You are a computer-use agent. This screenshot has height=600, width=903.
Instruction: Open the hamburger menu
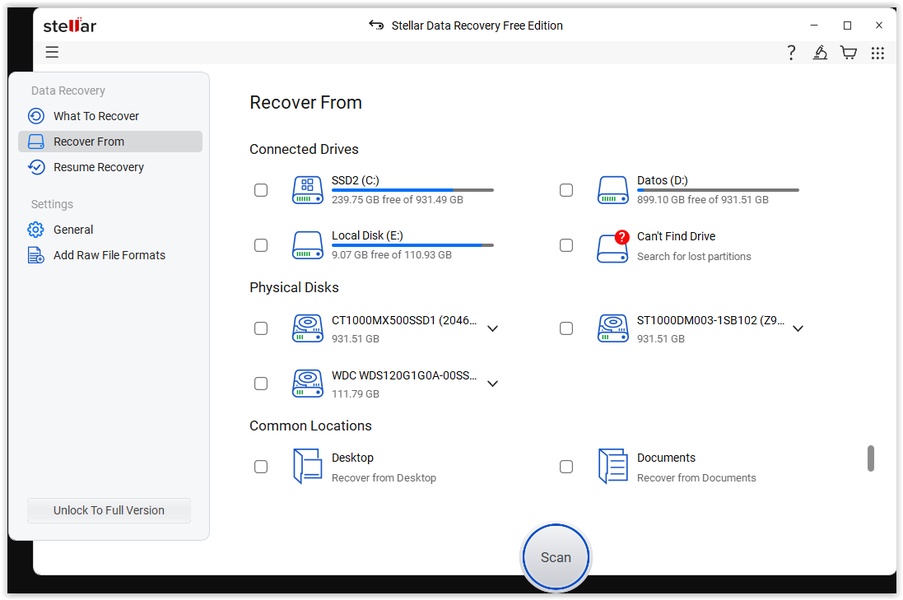pyautogui.click(x=52, y=53)
